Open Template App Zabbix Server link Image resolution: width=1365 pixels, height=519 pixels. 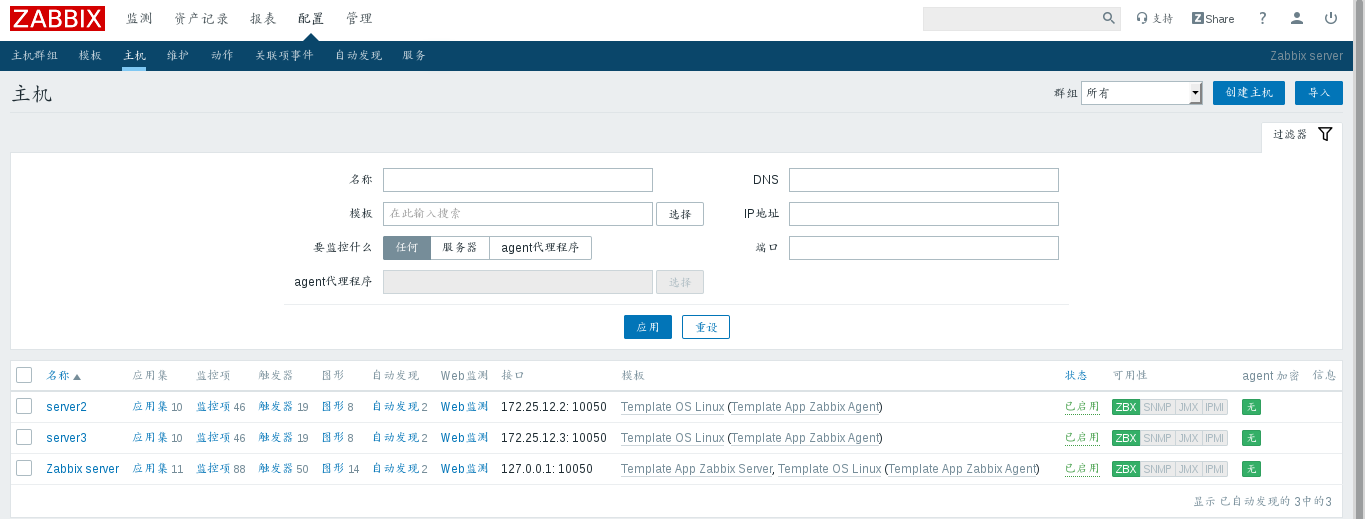[x=696, y=469]
